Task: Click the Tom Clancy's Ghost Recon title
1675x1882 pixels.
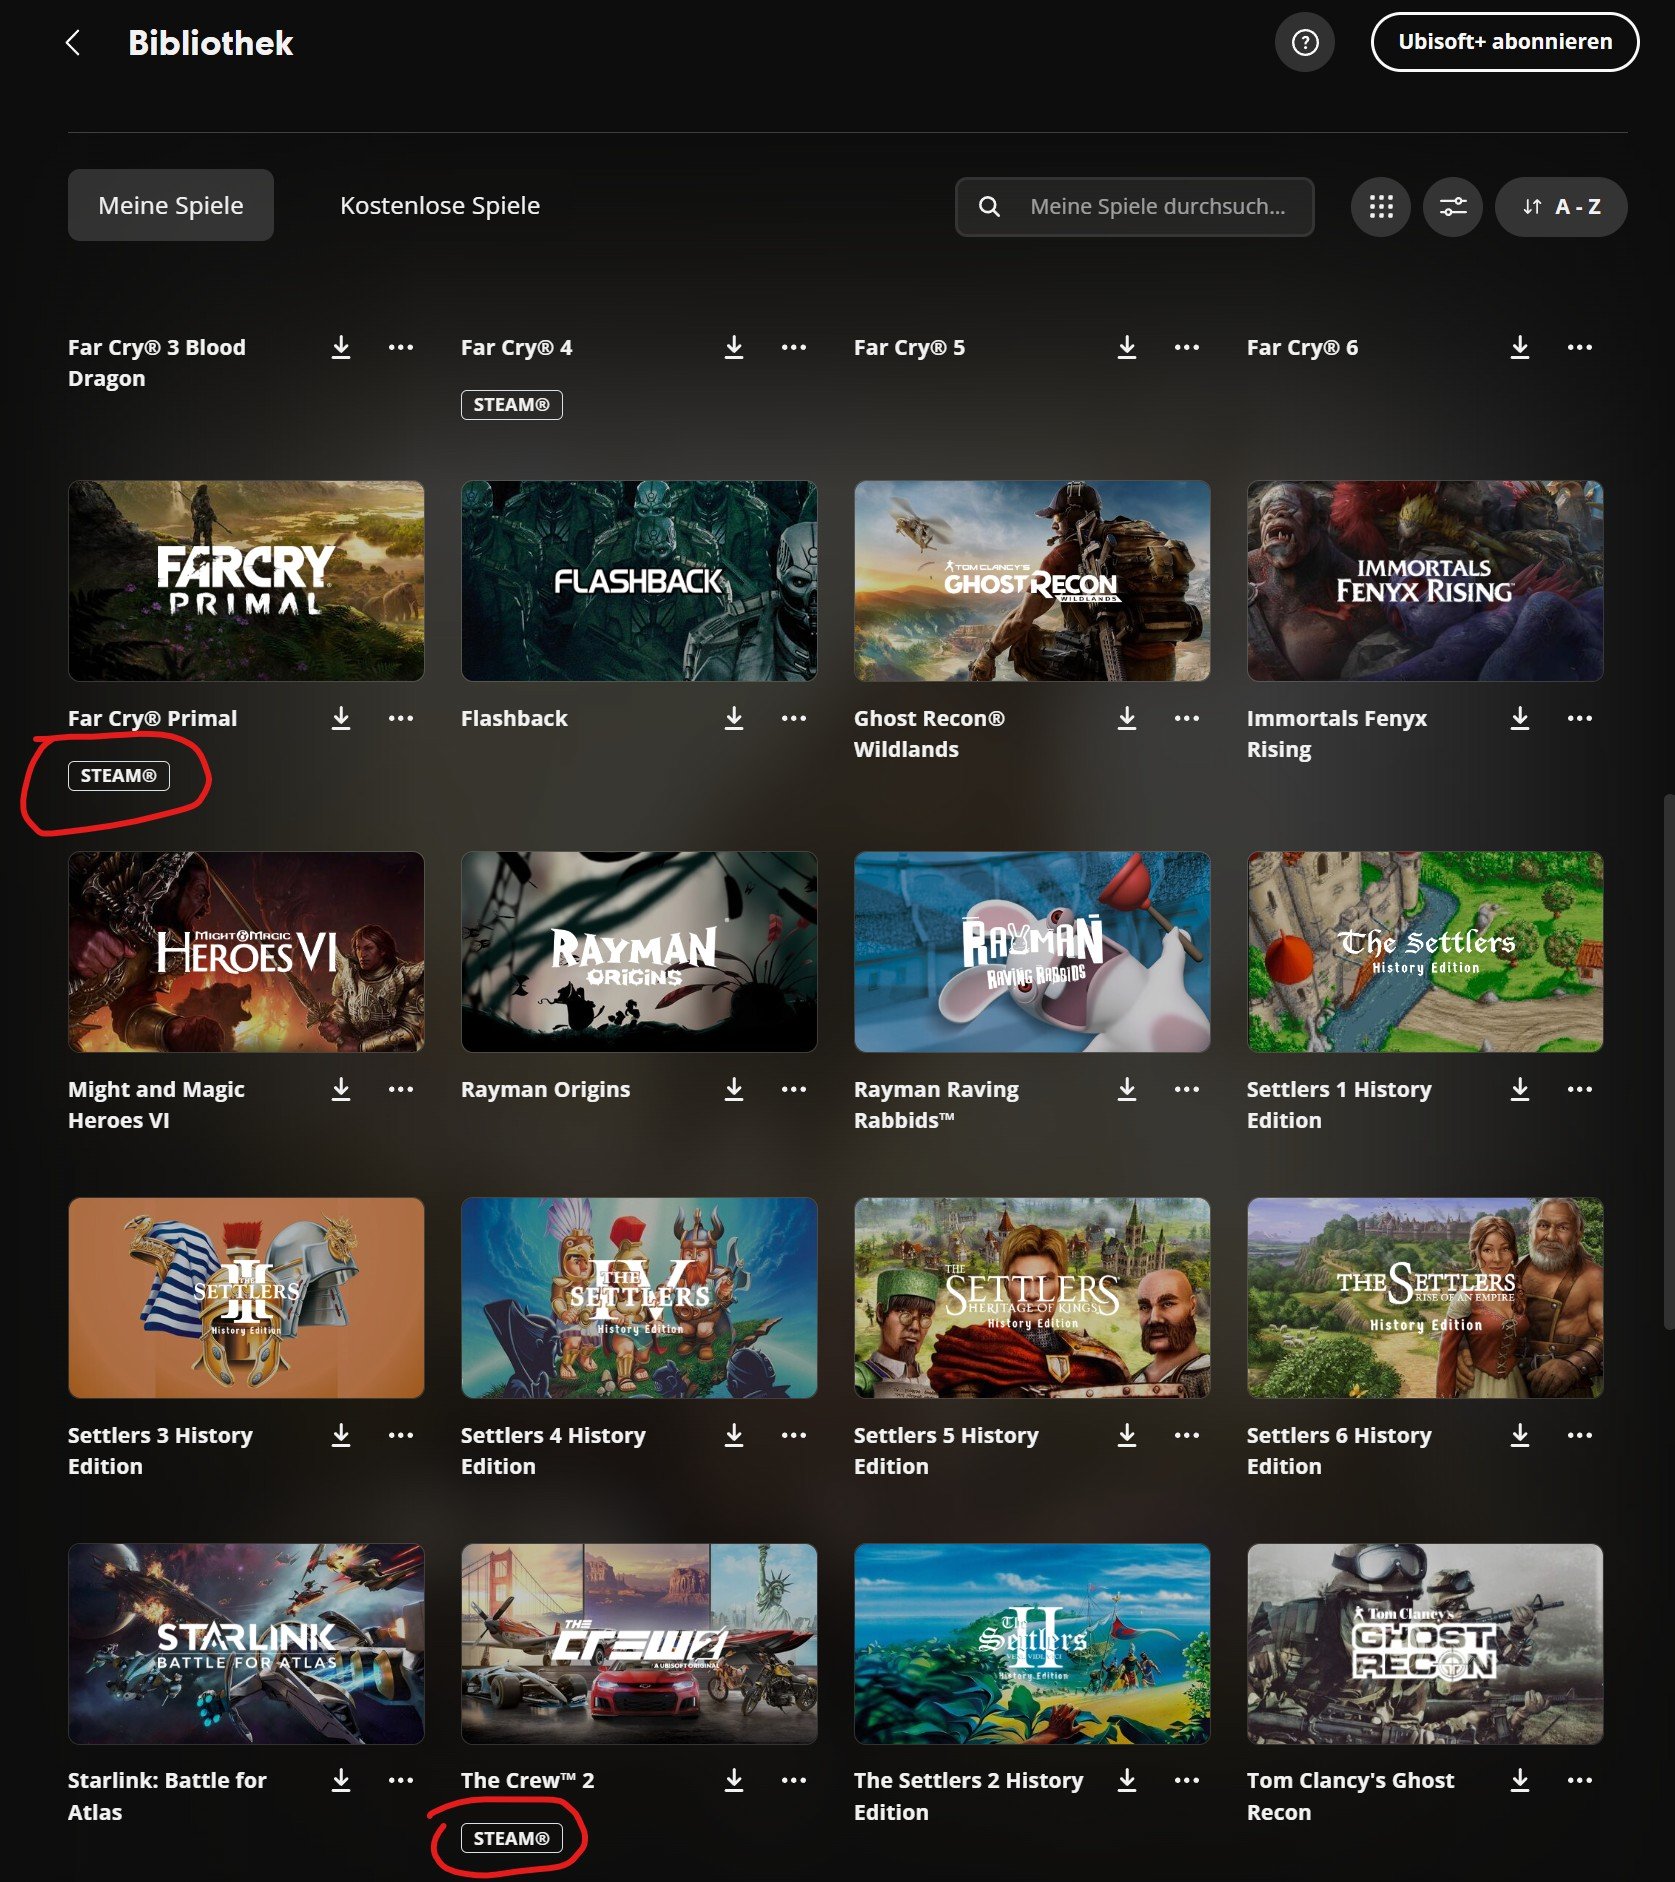Action: point(1351,1796)
